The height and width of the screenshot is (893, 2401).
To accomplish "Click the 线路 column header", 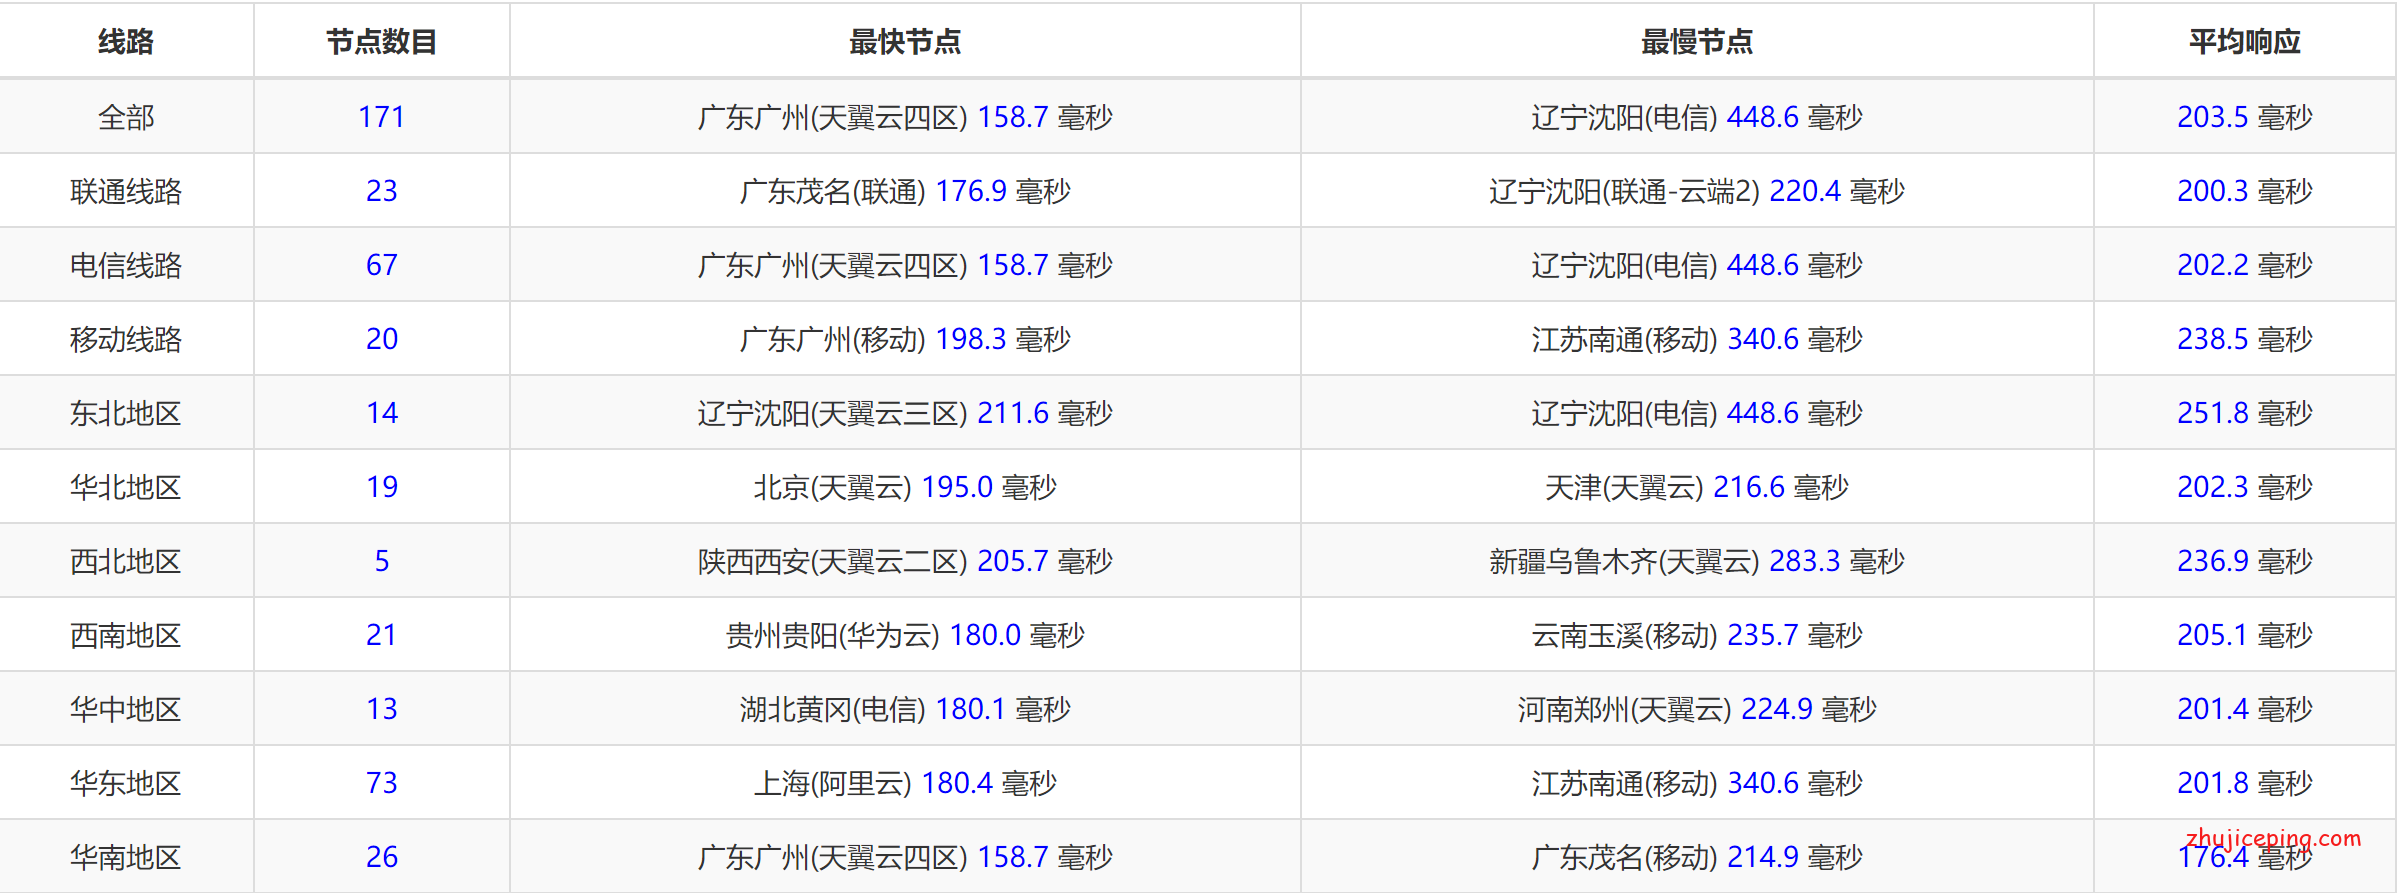I will coord(126,42).
